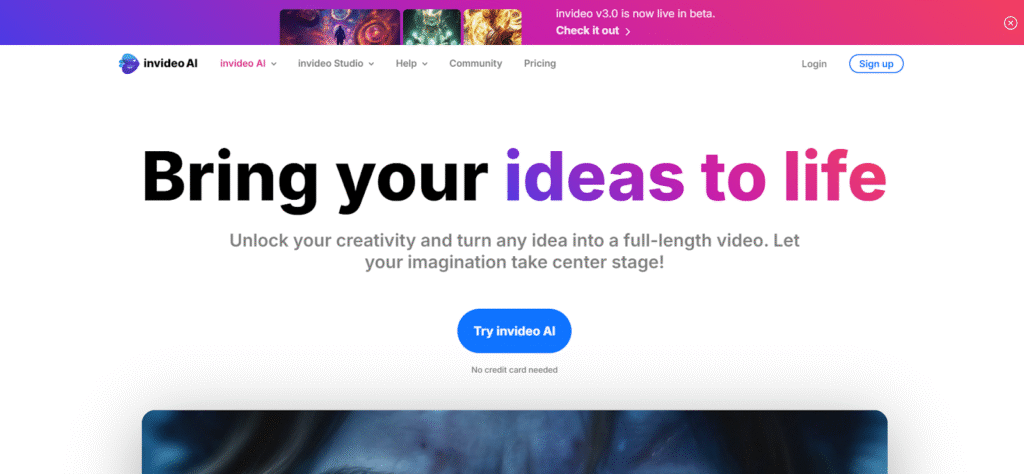This screenshot has height=474, width=1024.
Task: Click the Login link
Action: pos(814,63)
